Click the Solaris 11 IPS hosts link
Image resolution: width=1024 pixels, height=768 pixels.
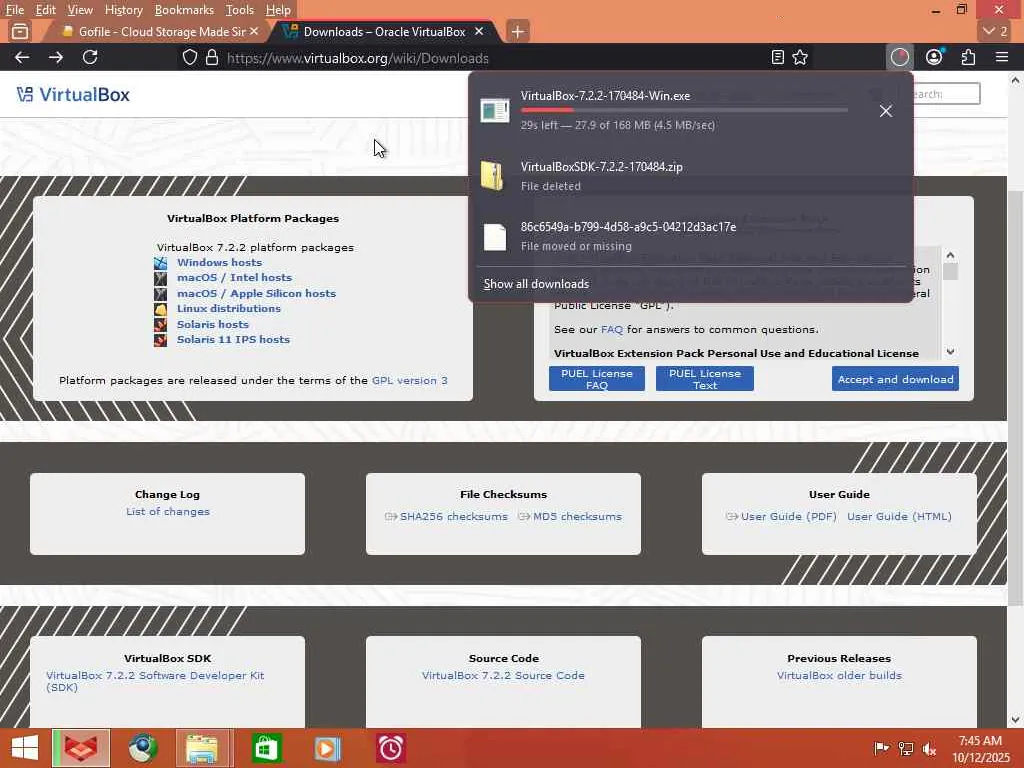(233, 340)
